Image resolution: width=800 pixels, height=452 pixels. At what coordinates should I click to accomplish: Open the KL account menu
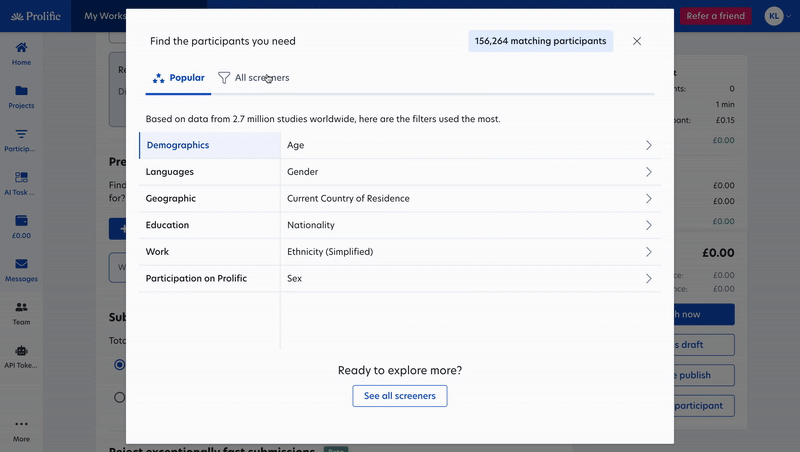[x=777, y=16]
